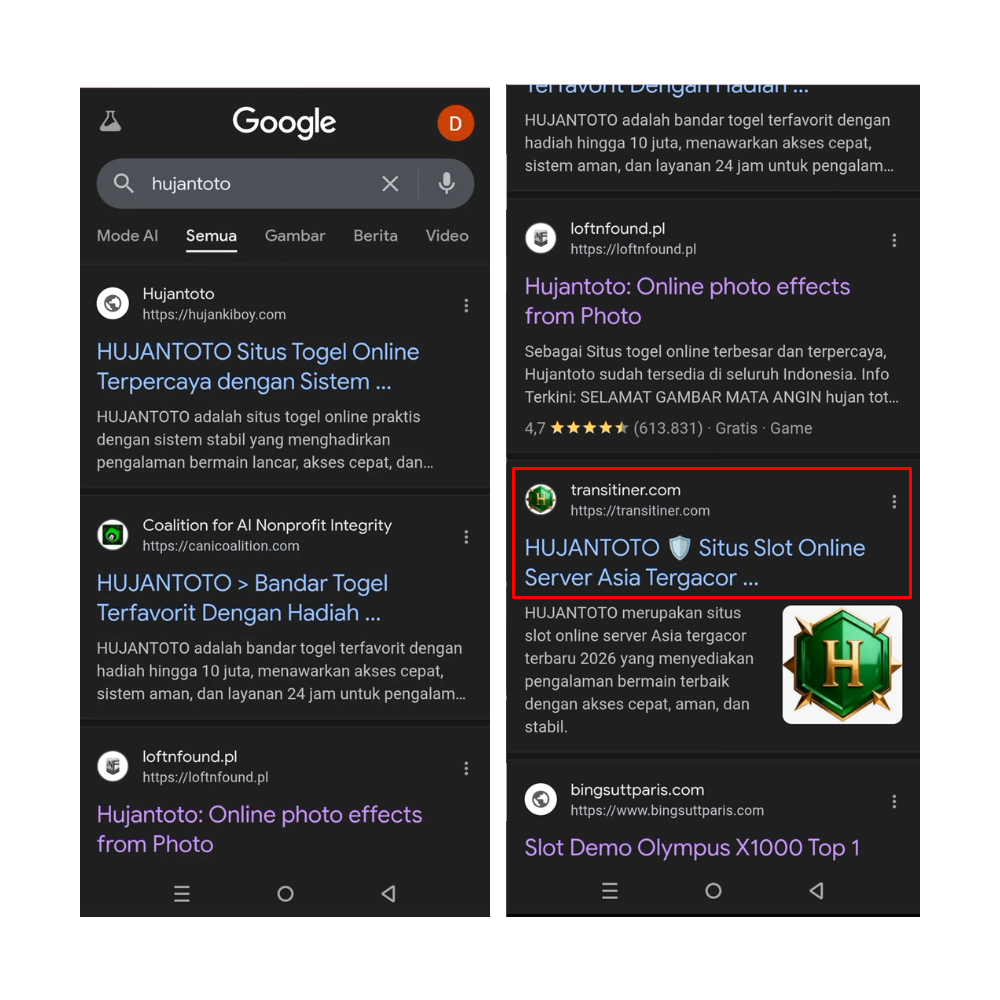Switch to the Berita tab

tap(375, 236)
